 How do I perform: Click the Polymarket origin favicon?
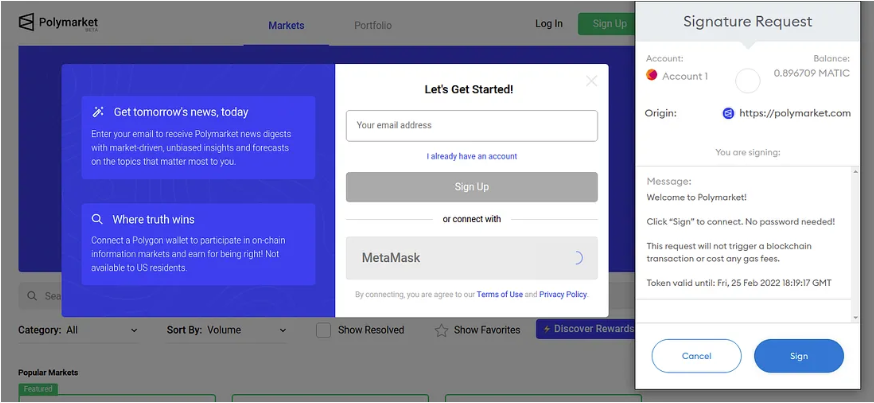pos(728,113)
